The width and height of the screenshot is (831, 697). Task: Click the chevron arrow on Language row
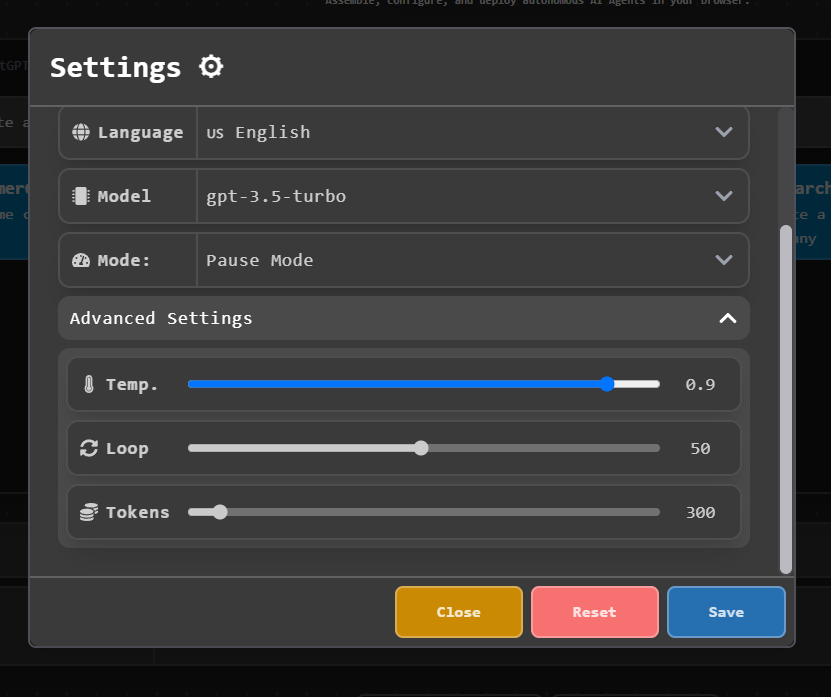[724, 132]
